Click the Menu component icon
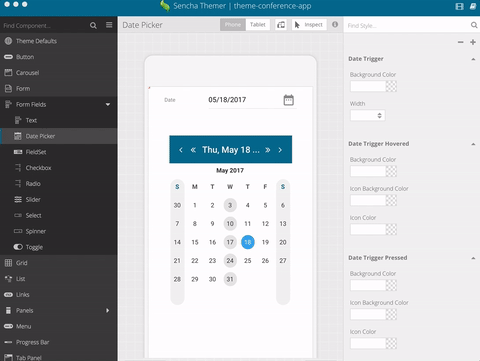This screenshot has height=361, width=480. pyautogui.click(x=8, y=326)
